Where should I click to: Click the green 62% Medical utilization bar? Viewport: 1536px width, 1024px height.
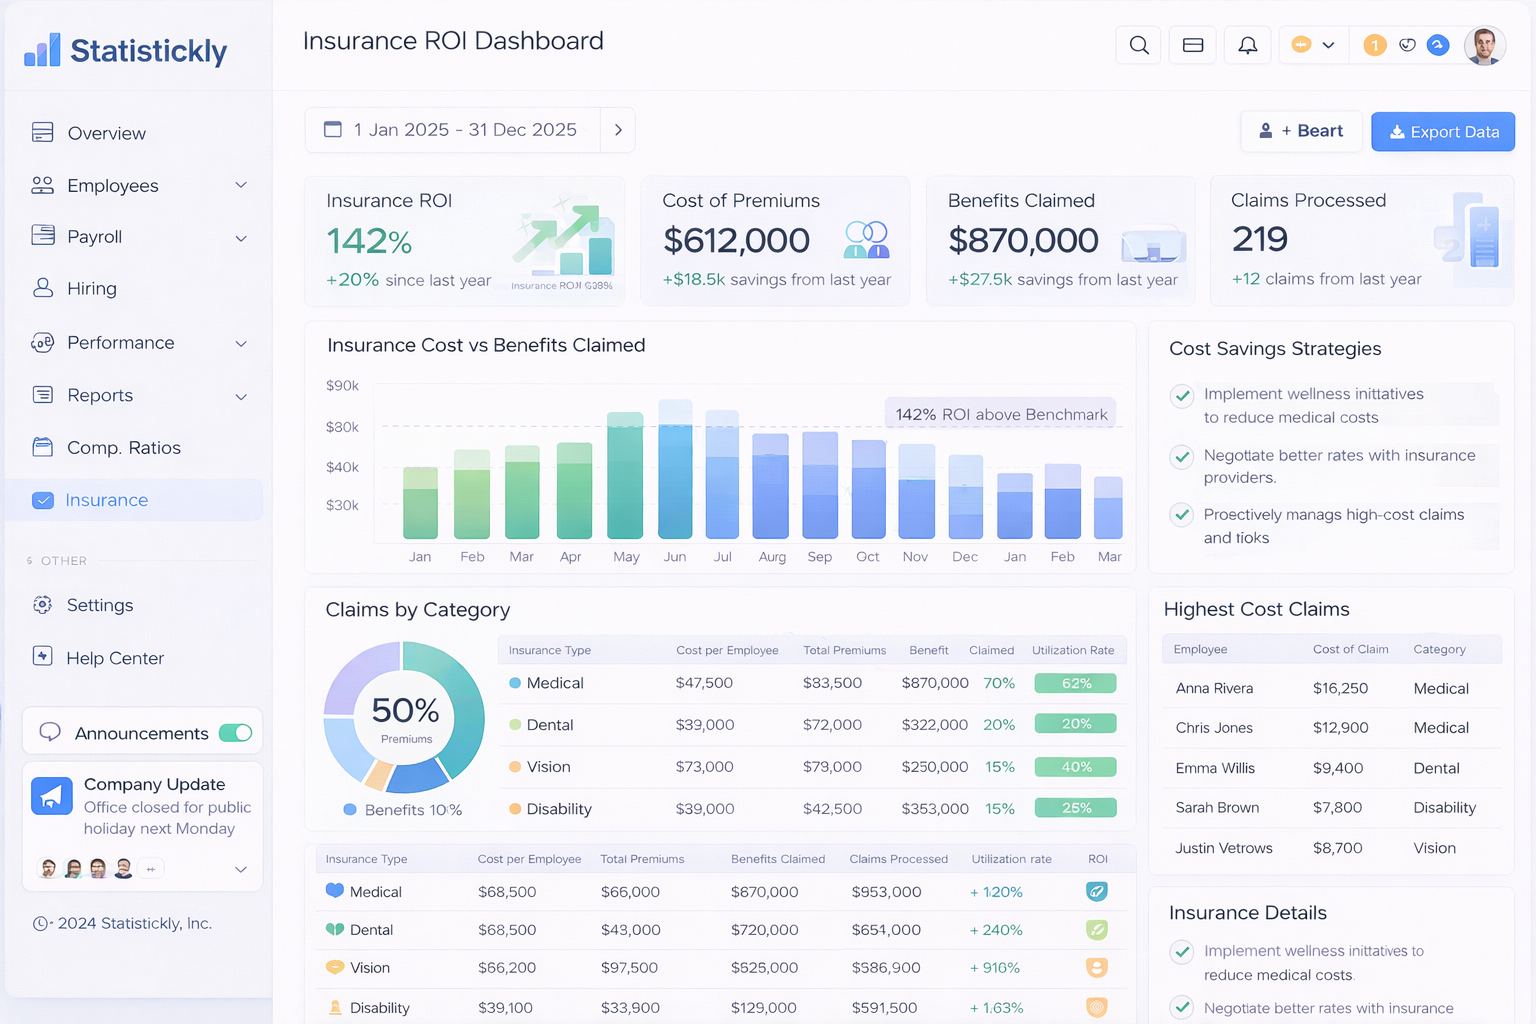click(1075, 684)
